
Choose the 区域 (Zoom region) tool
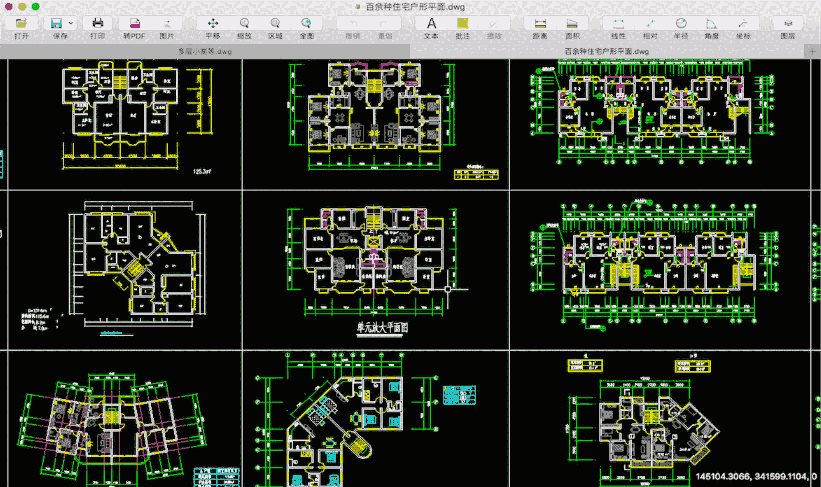[x=275, y=23]
